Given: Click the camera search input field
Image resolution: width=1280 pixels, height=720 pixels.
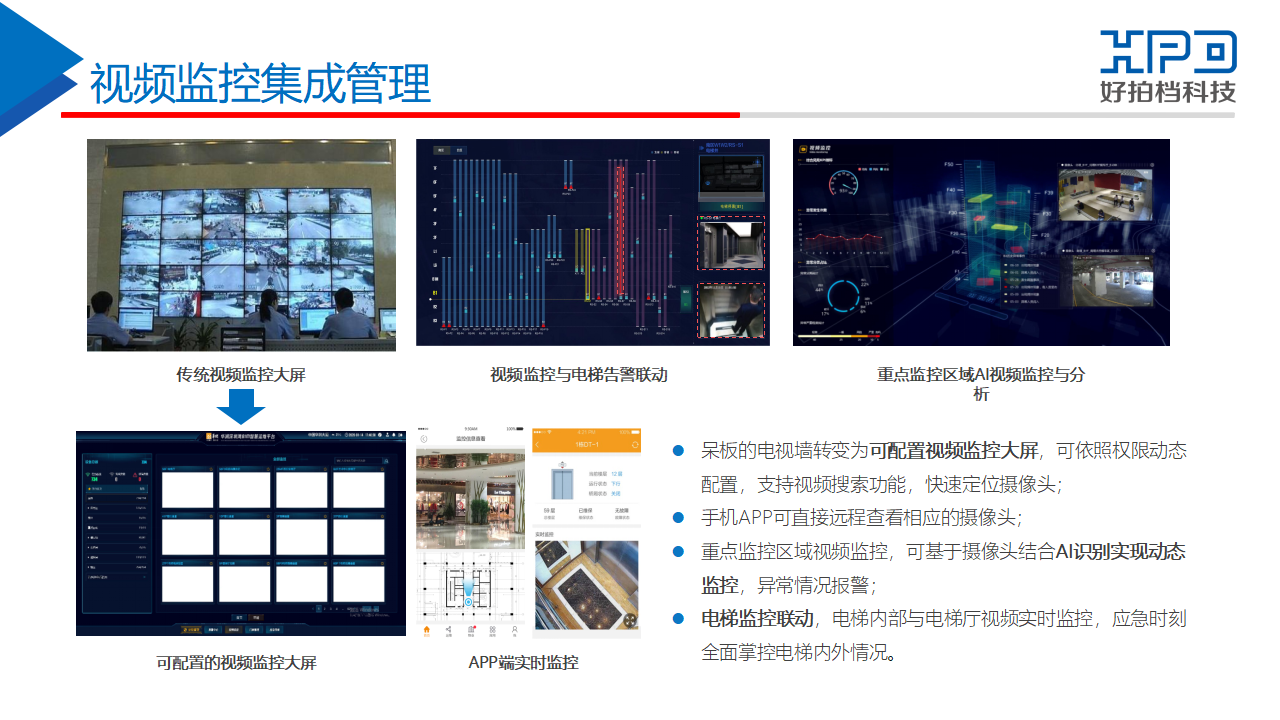Looking at the screenshot, I should click(x=358, y=462).
